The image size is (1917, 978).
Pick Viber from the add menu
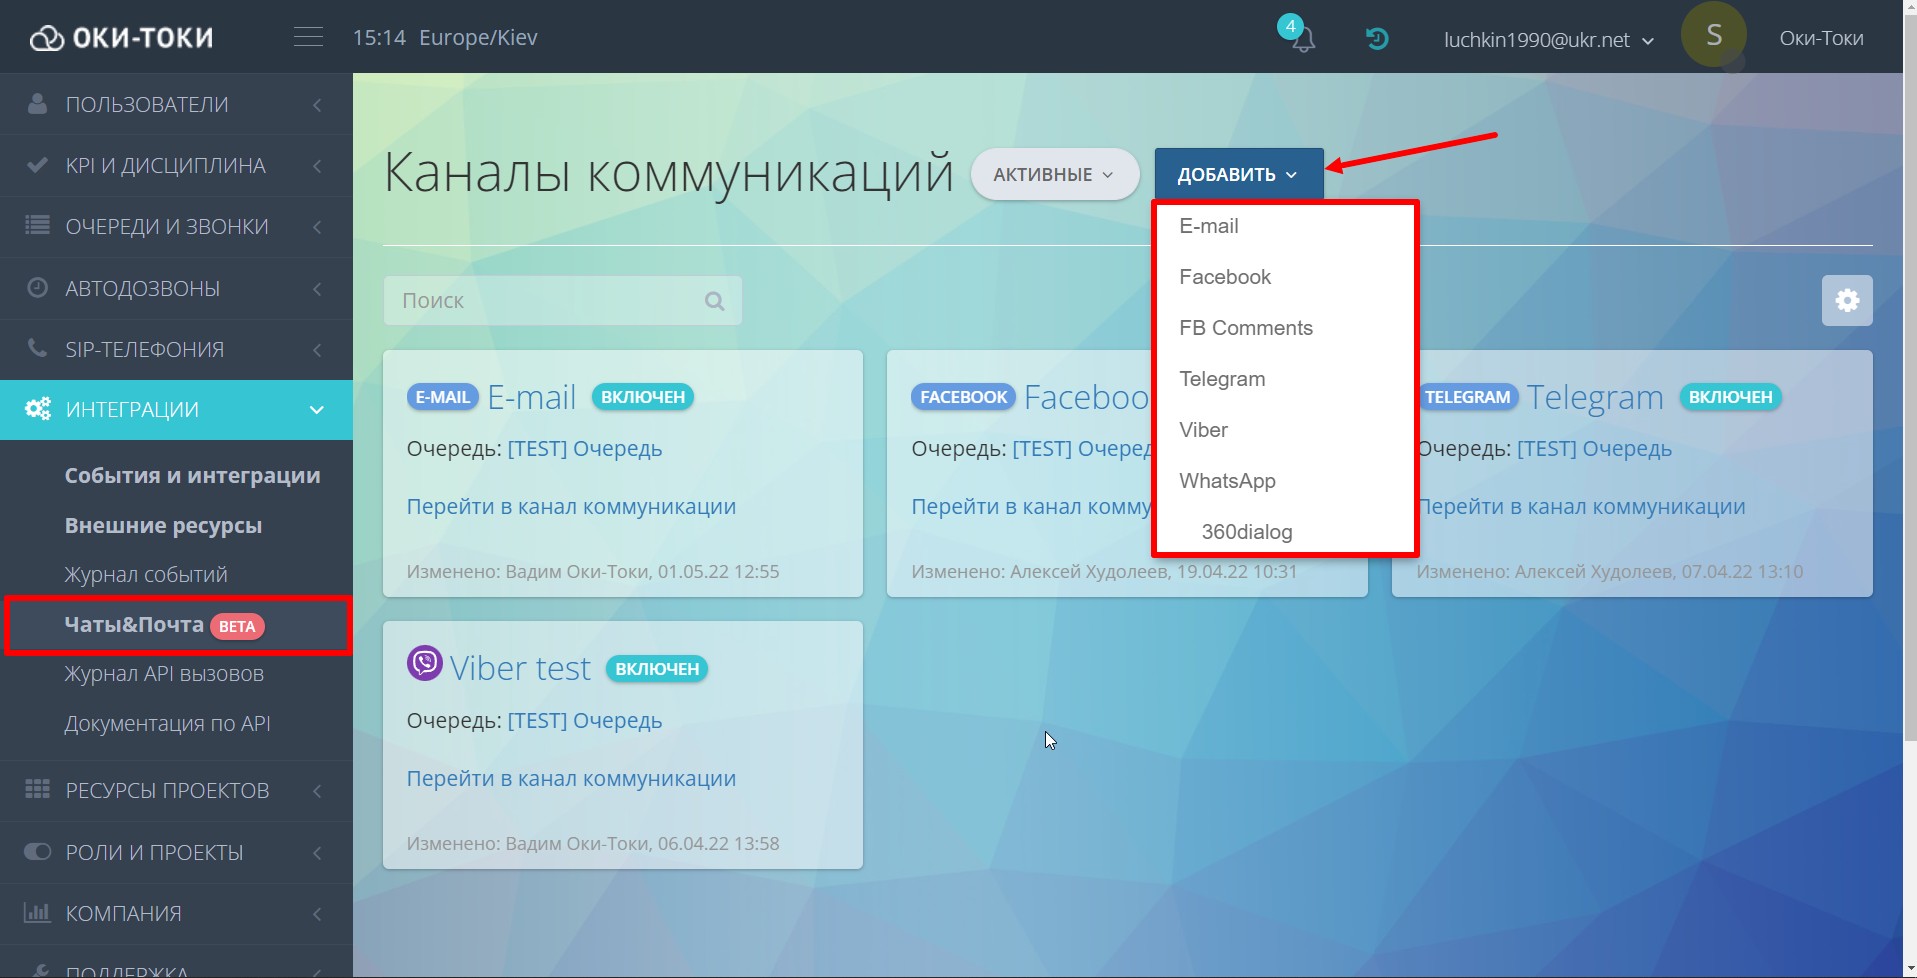[x=1285, y=430]
